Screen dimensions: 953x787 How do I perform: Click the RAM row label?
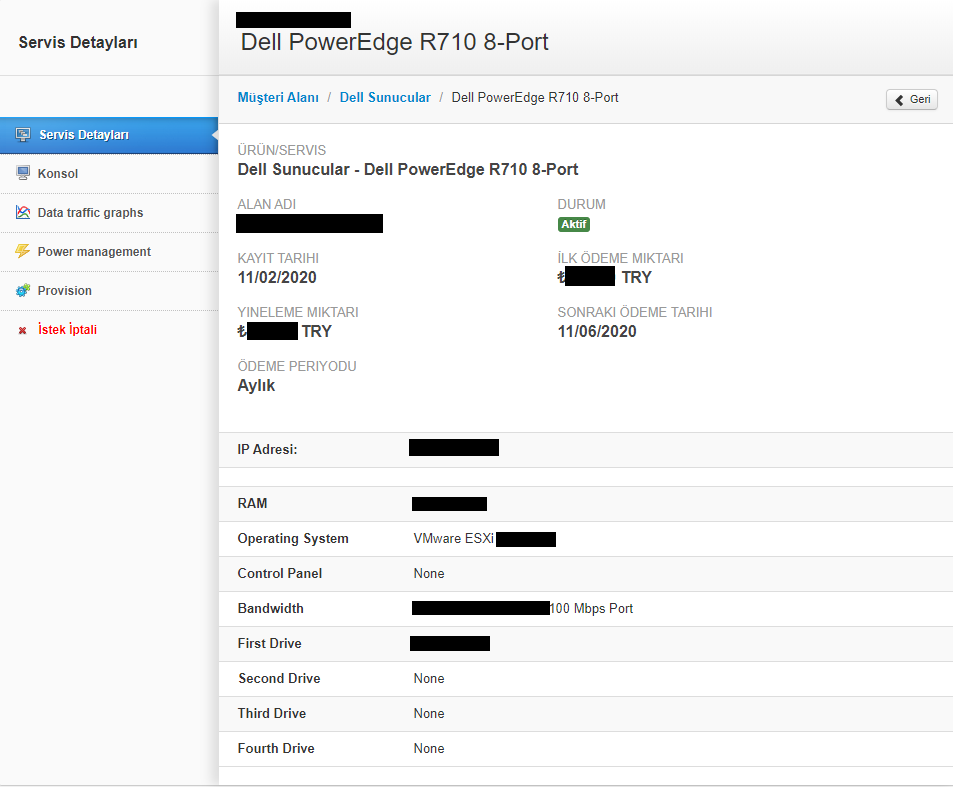252,503
